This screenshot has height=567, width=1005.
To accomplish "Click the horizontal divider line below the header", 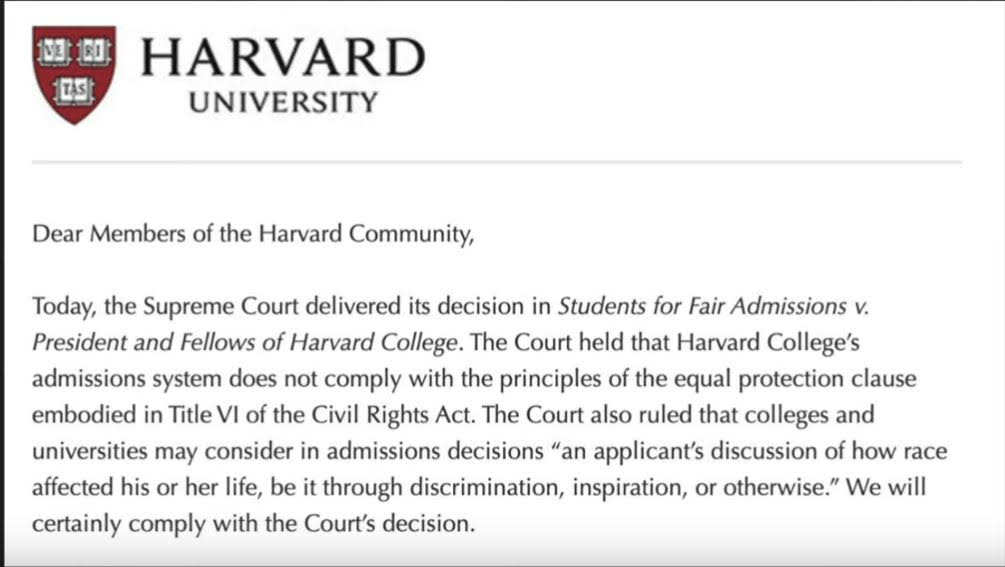I will [497, 163].
